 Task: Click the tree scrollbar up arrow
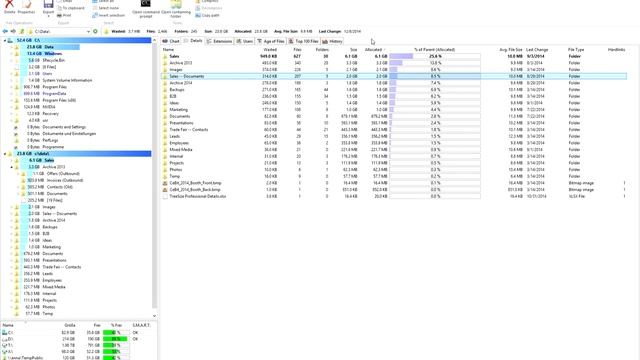(154, 40)
